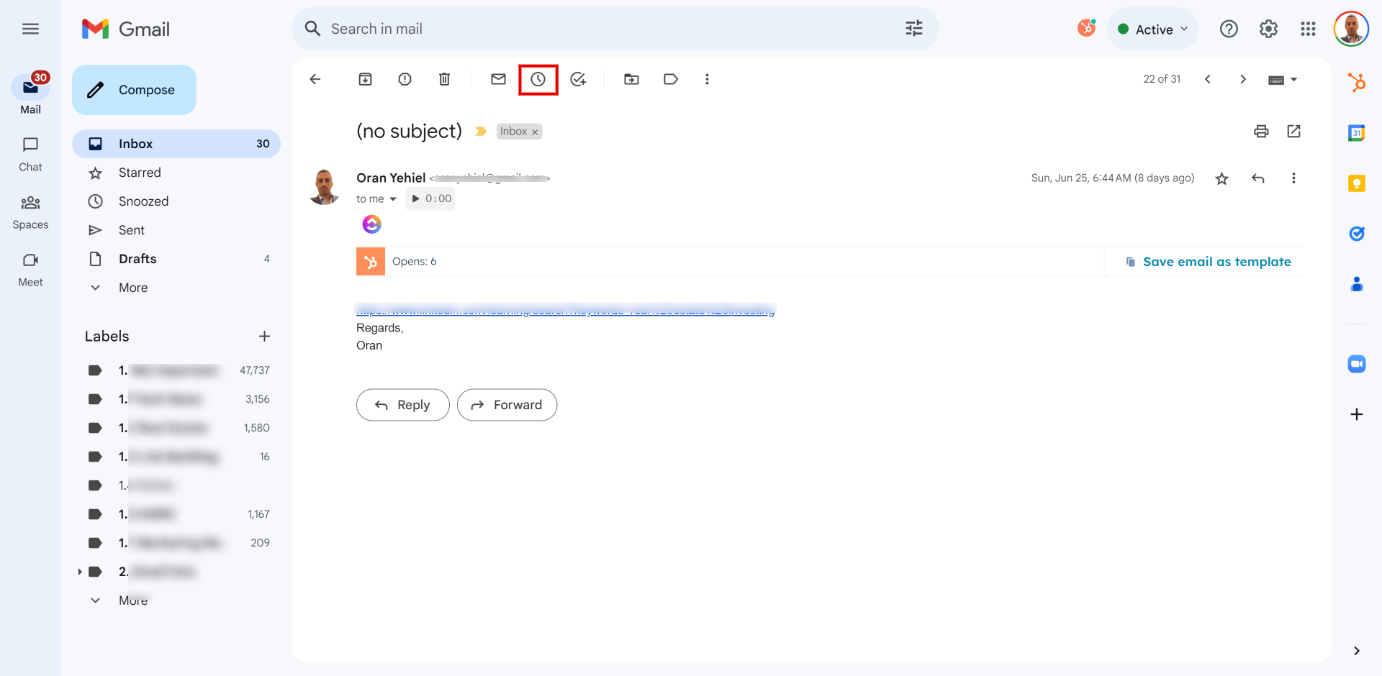Open the Active status dropdown
This screenshot has height=676, width=1382.
tap(1153, 29)
